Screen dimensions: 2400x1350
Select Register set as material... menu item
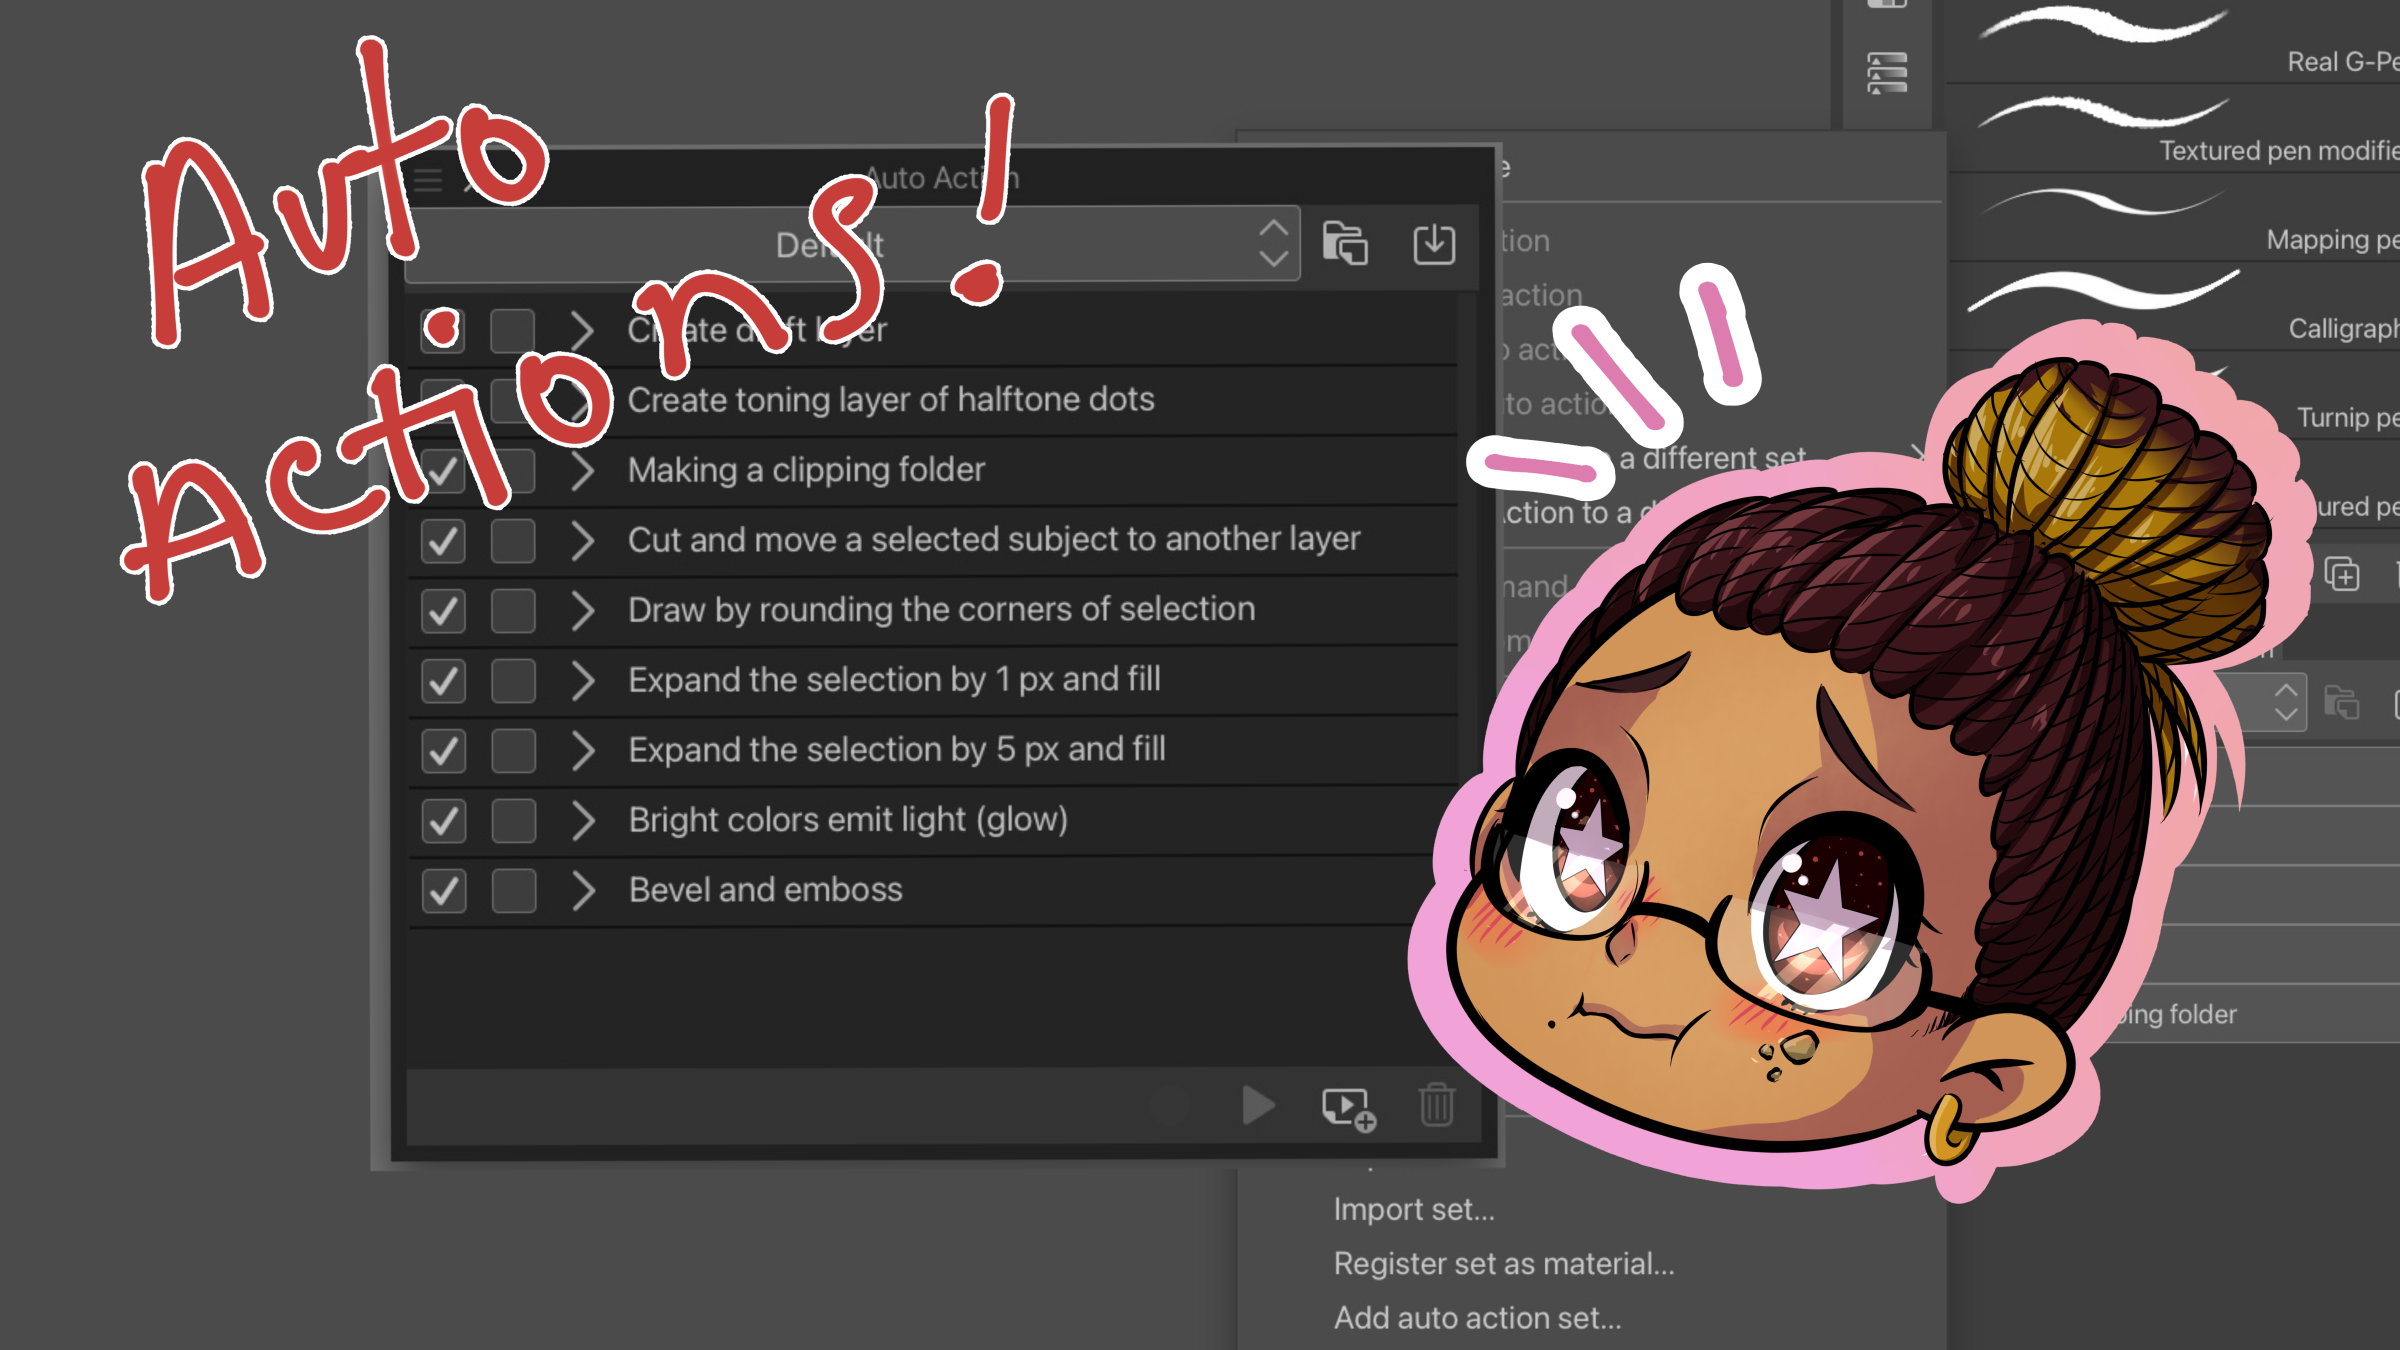click(1503, 1264)
